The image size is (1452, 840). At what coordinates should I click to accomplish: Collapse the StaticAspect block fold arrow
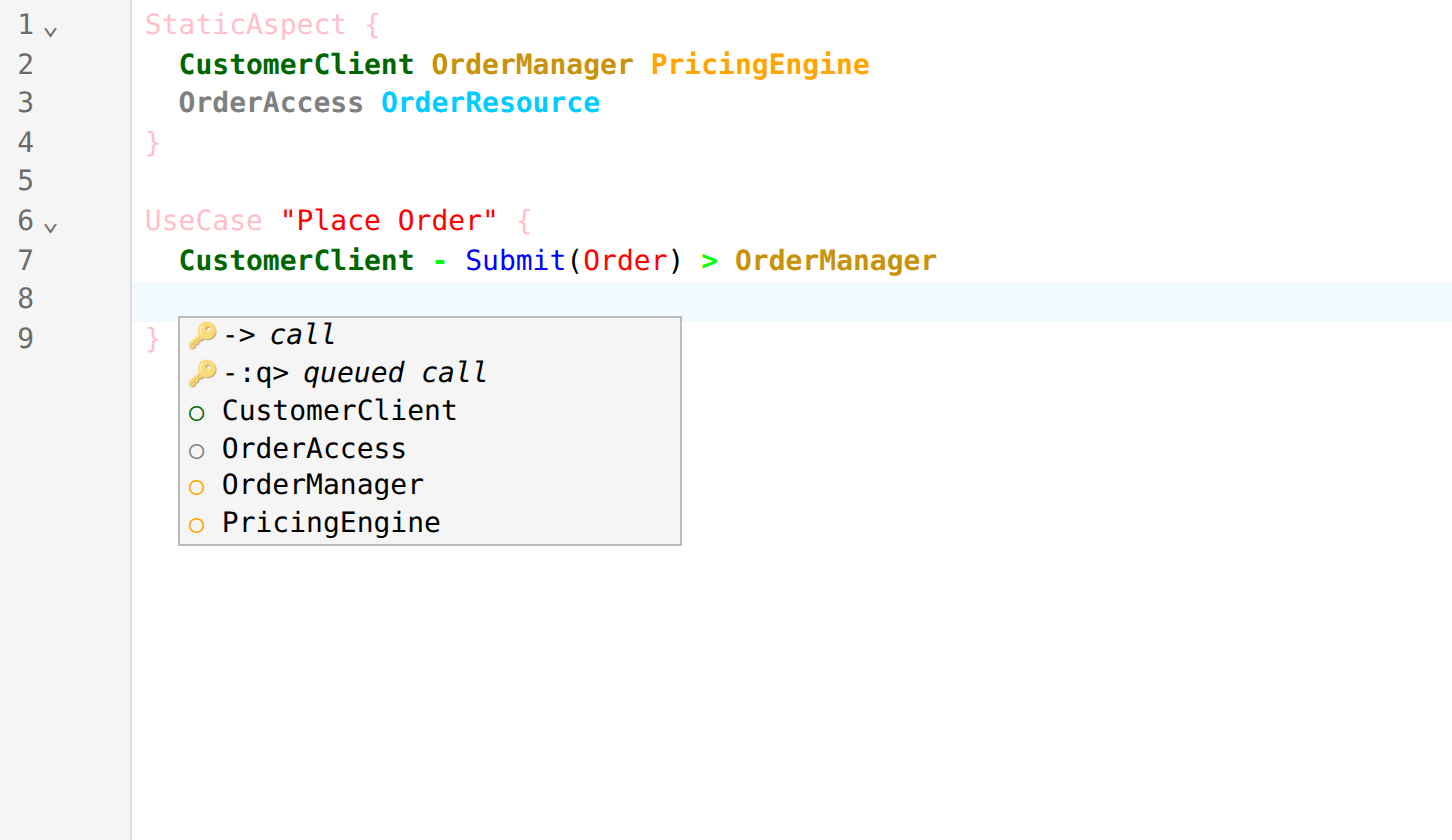tap(51, 31)
